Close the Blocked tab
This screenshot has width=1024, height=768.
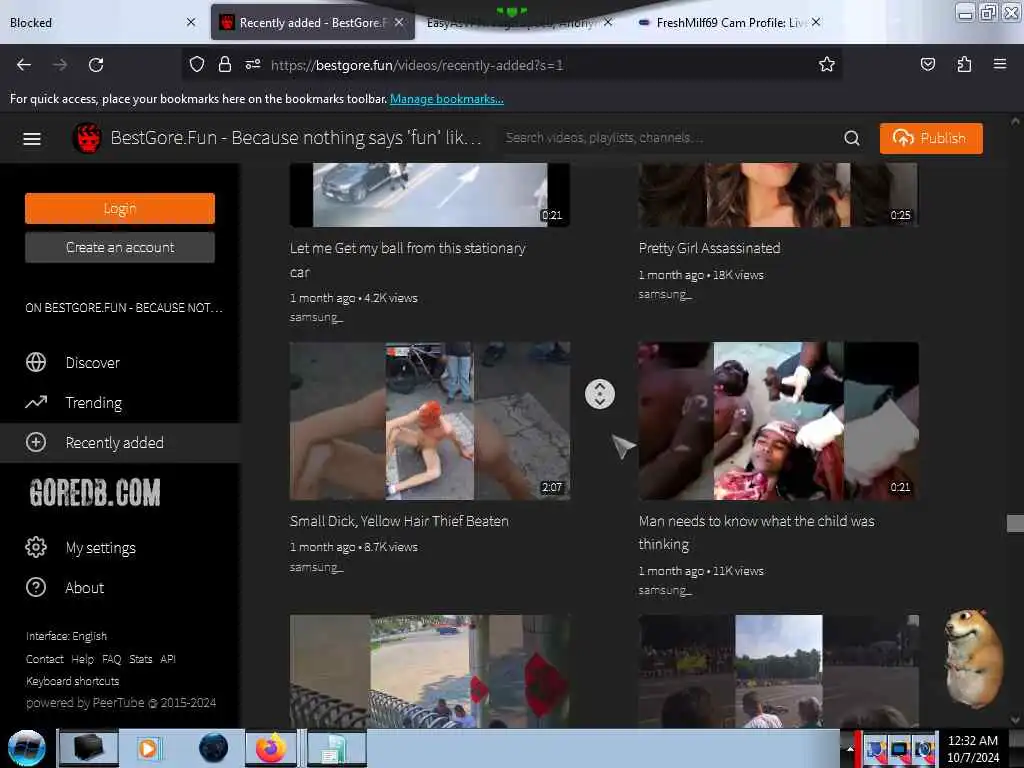(191, 22)
